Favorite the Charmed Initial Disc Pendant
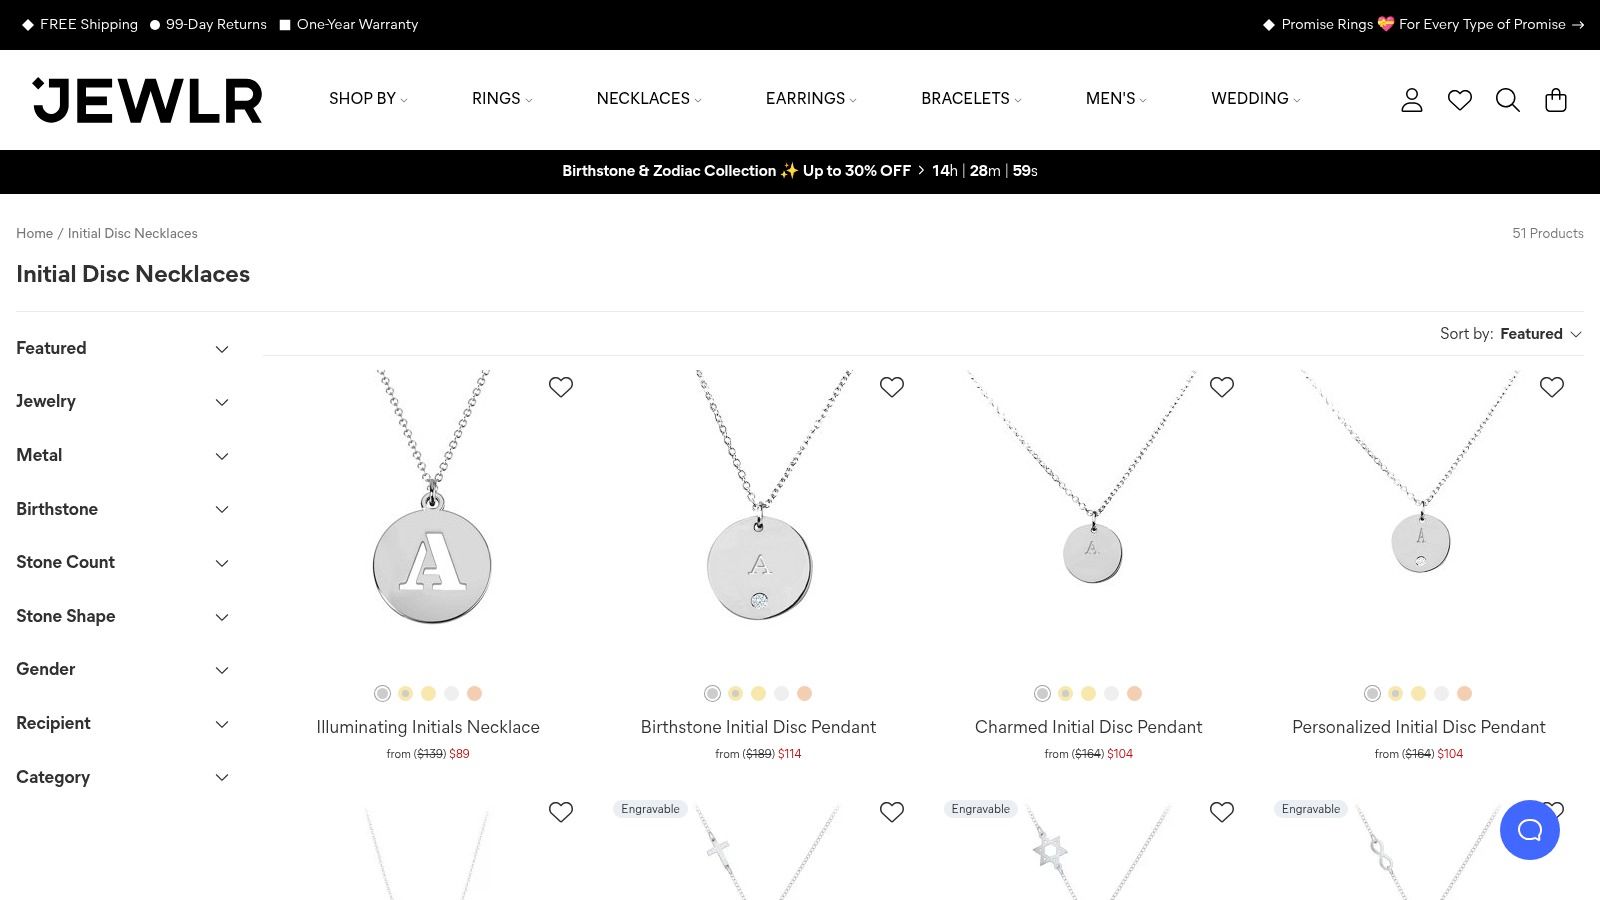Viewport: 1600px width, 900px height. 1222,387
